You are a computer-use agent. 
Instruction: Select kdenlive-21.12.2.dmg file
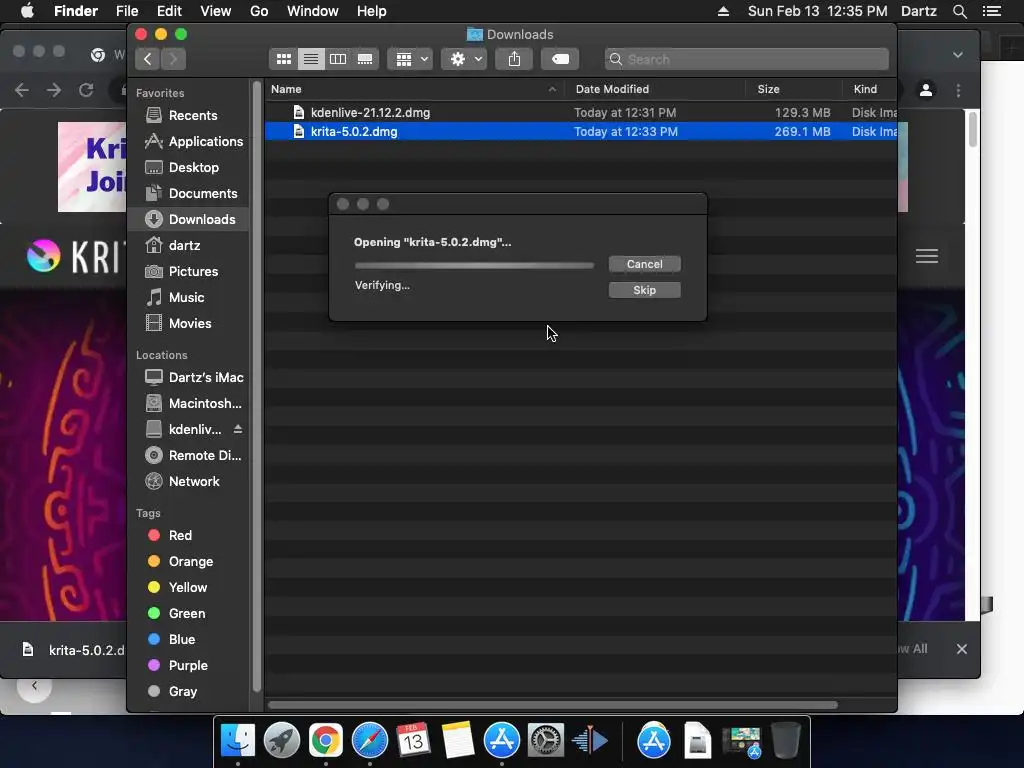click(x=581, y=112)
